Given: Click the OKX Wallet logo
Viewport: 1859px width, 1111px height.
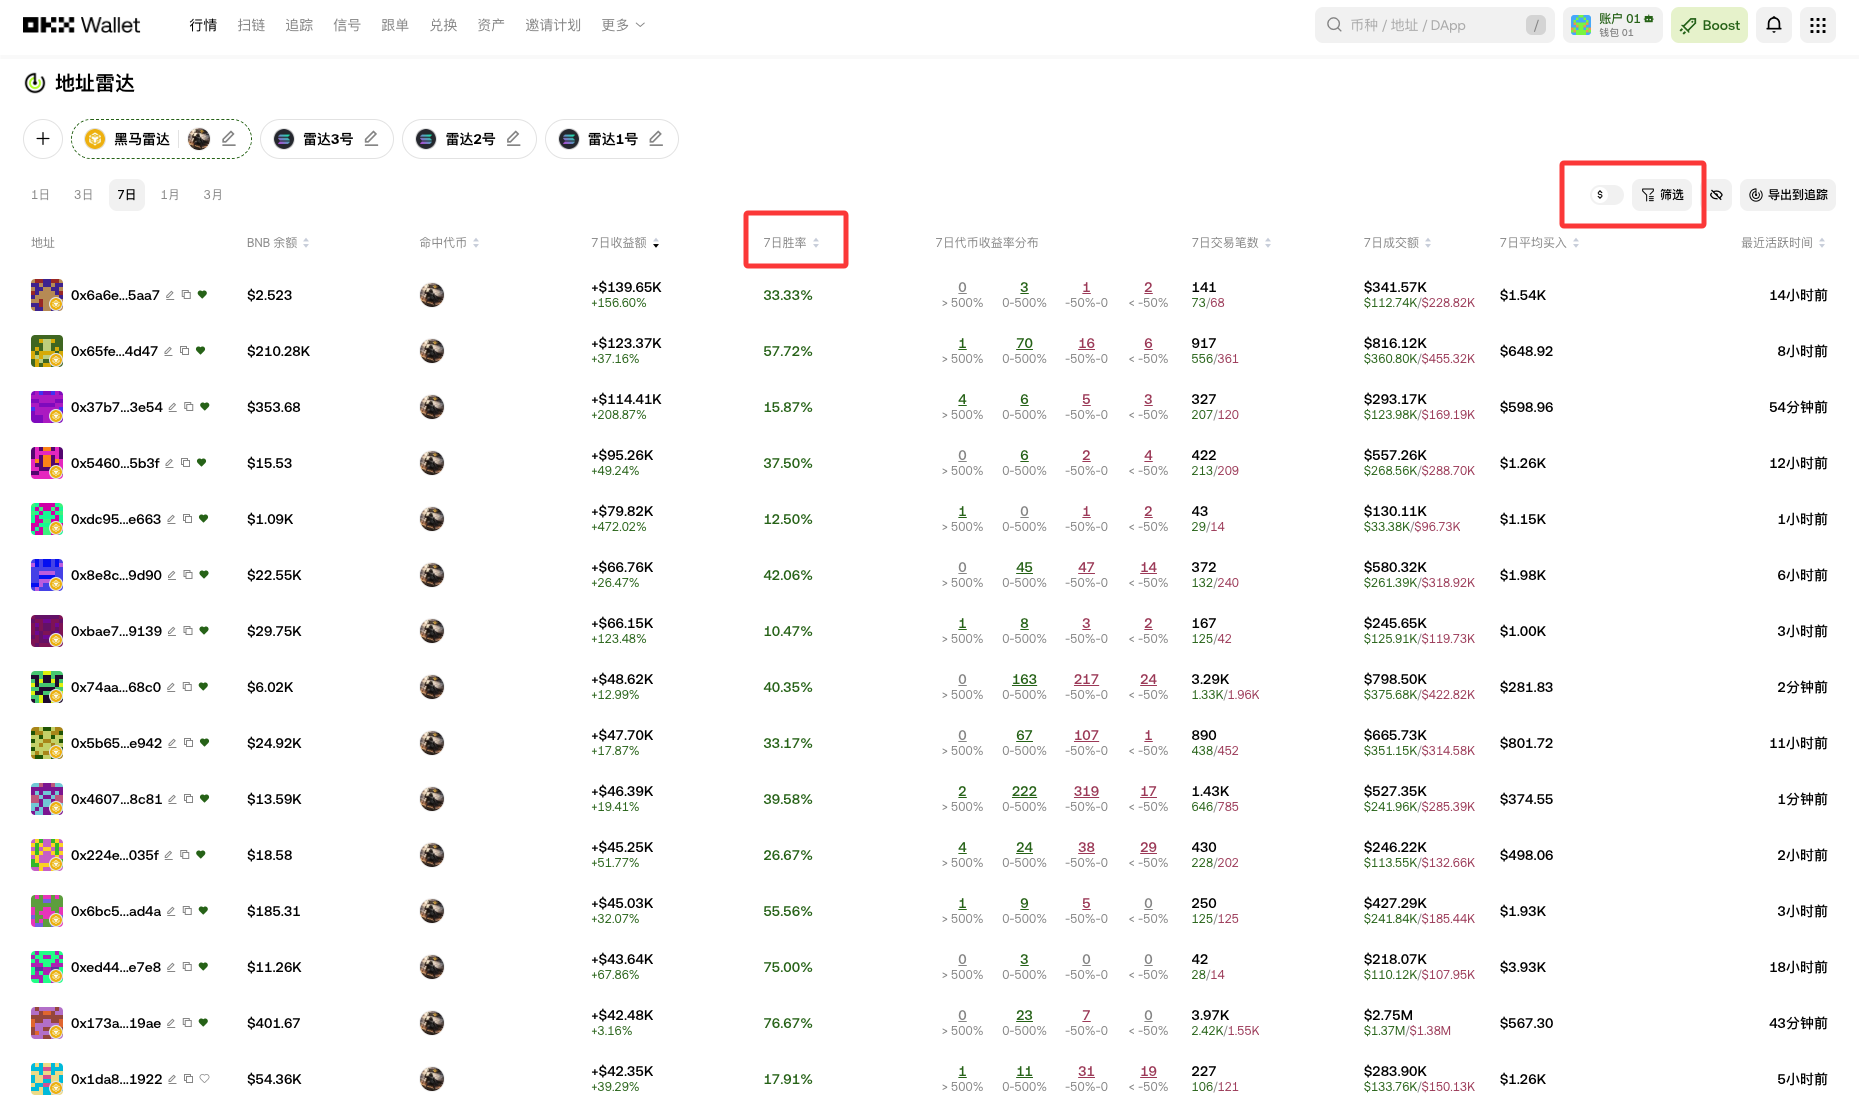Looking at the screenshot, I should click(x=80, y=25).
